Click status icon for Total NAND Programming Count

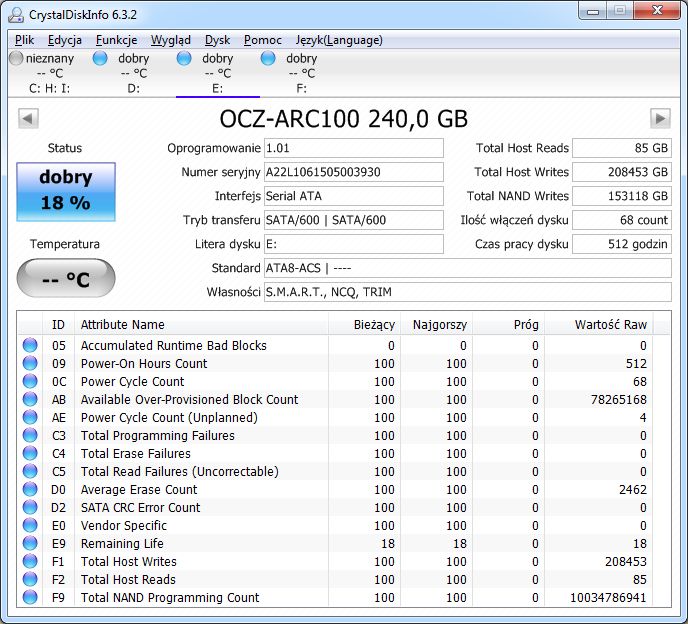click(30, 597)
